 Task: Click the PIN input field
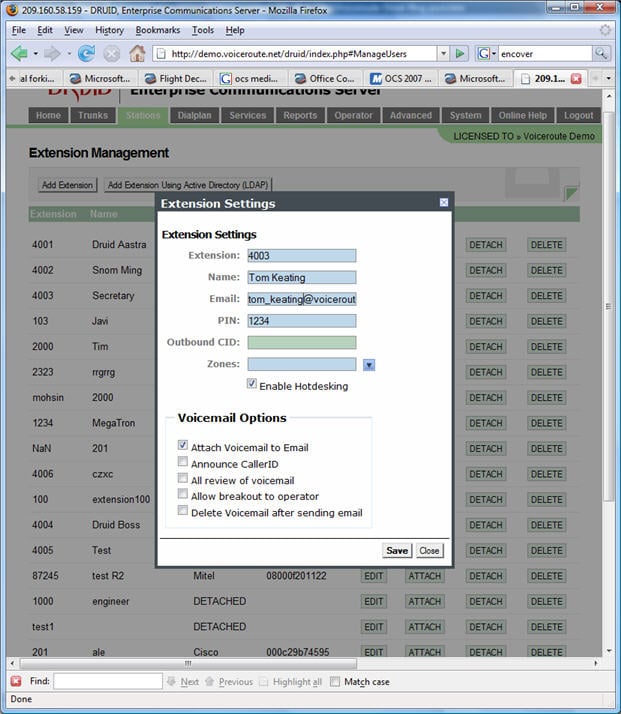click(x=302, y=321)
